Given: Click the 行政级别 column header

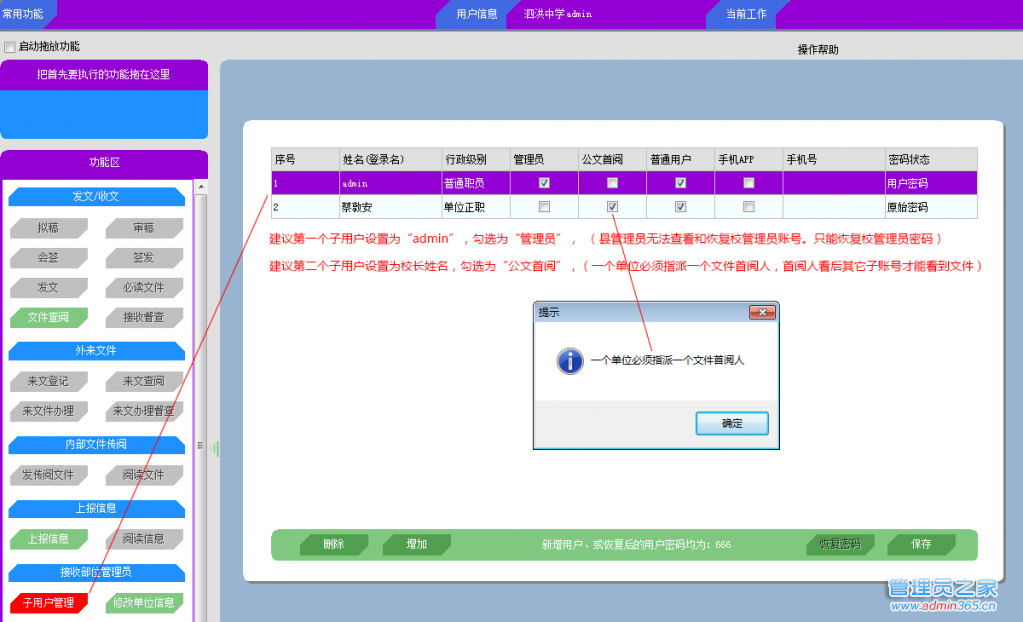Looking at the screenshot, I should coord(476,159).
